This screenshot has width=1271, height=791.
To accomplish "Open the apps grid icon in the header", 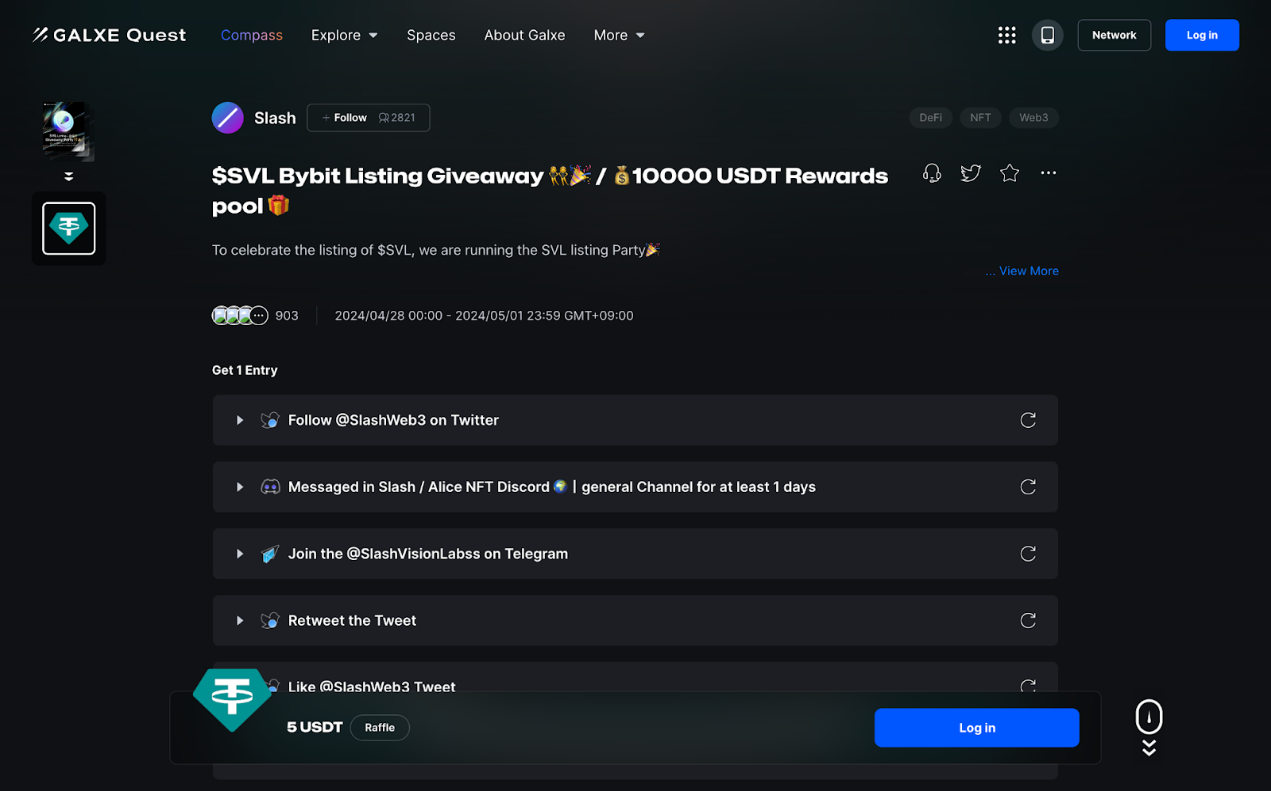I will [x=1006, y=34].
